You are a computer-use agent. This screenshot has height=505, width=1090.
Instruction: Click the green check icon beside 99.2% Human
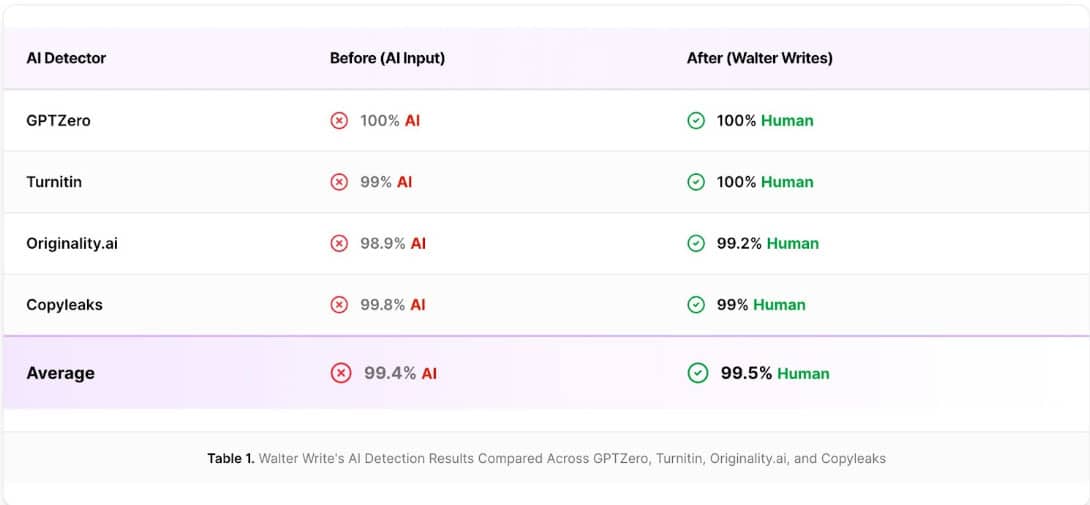696,243
